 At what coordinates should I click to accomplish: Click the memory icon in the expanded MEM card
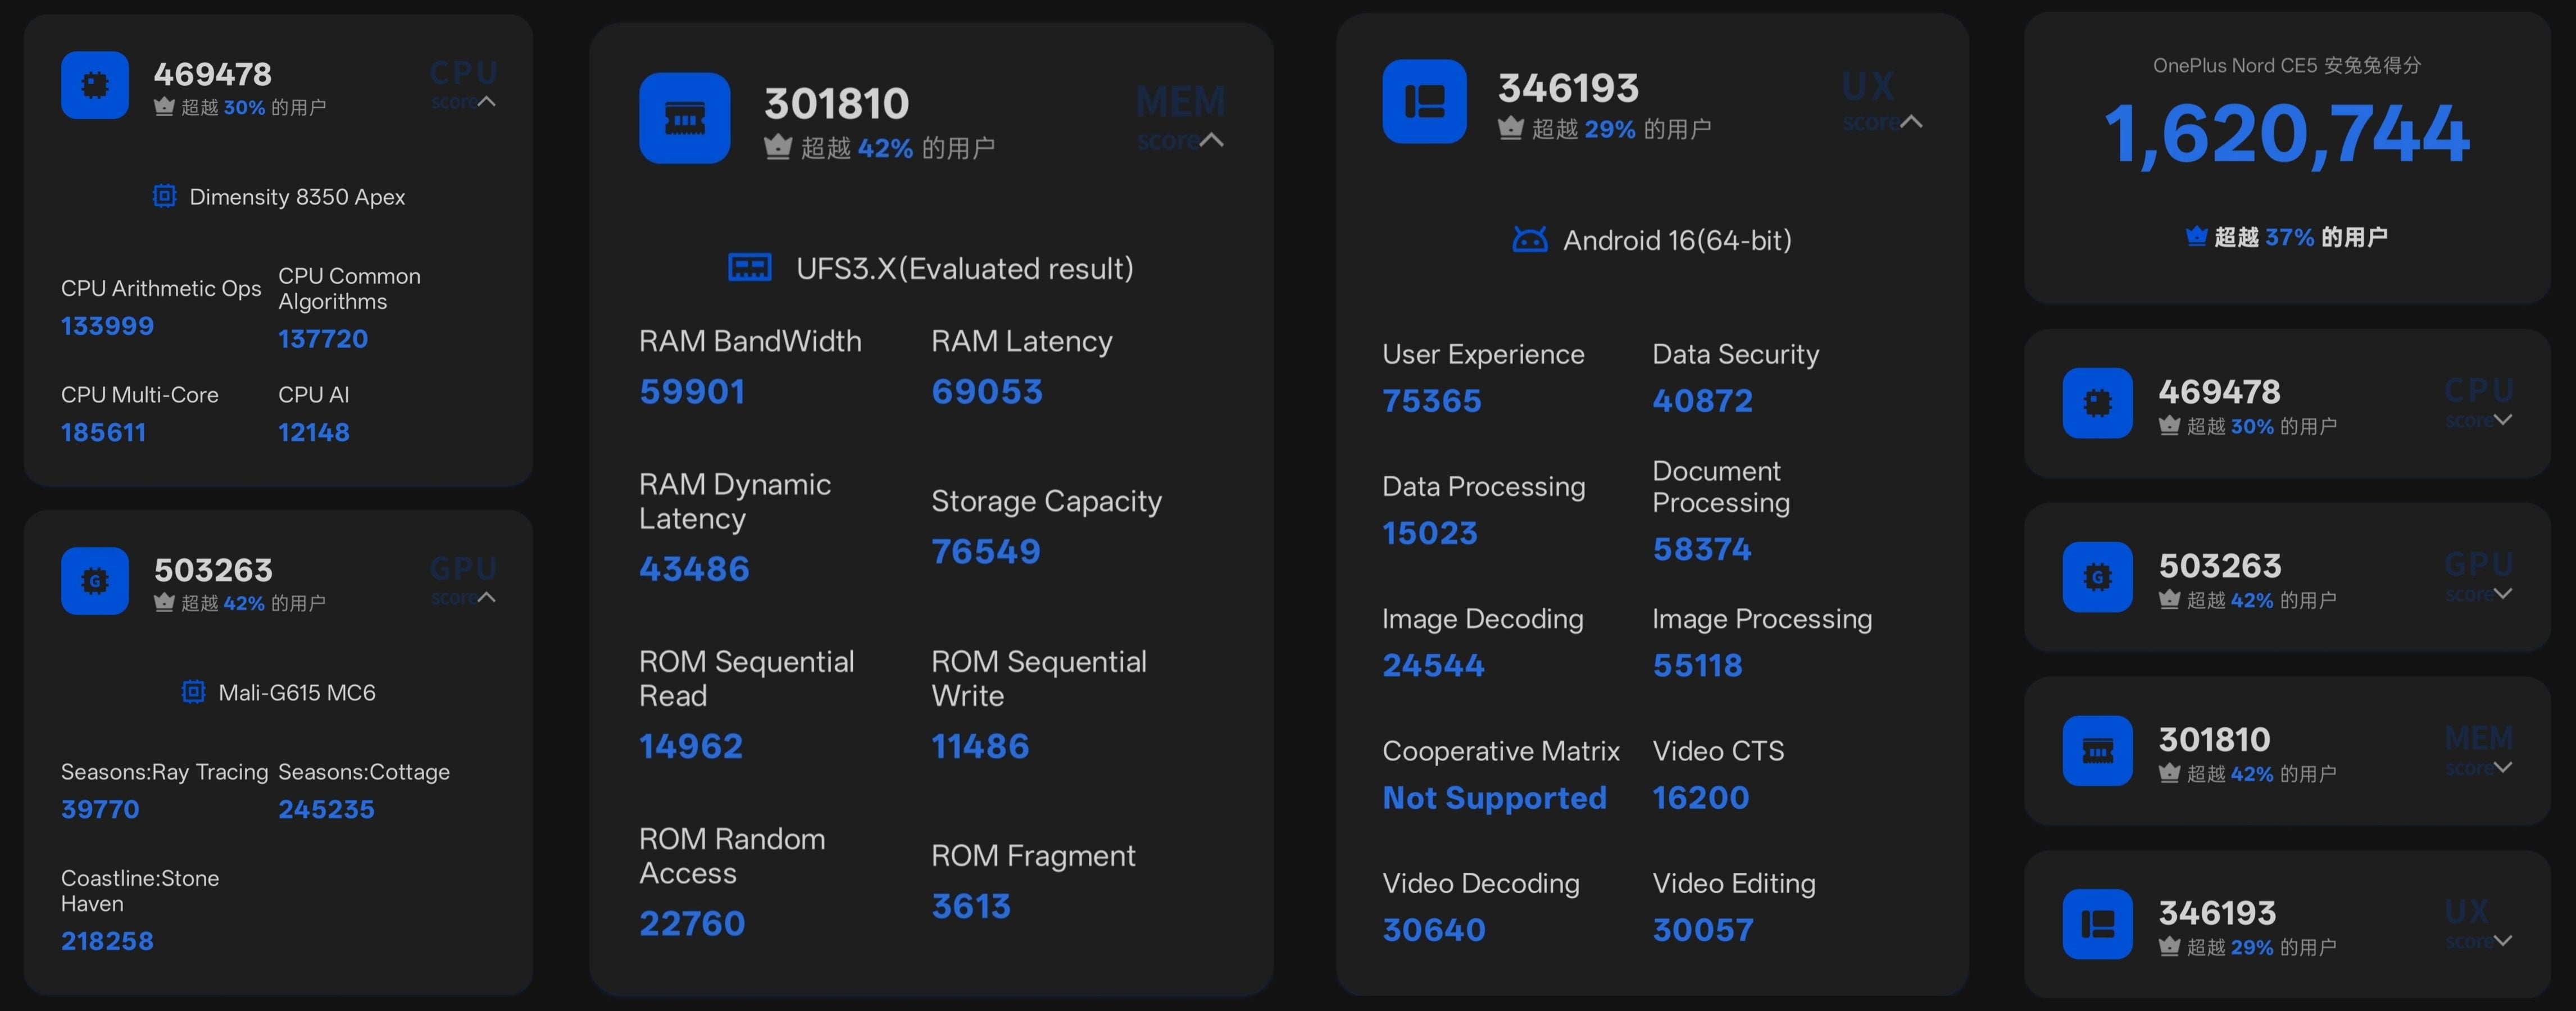pos(685,118)
